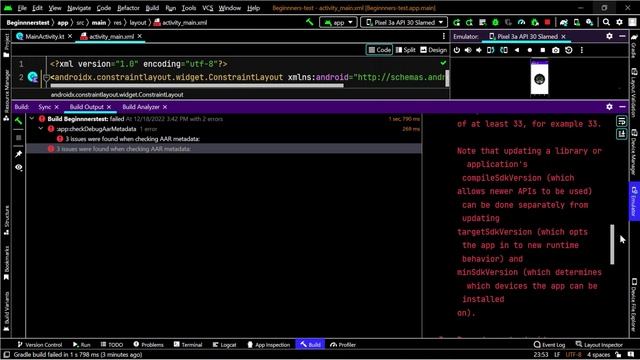Image resolution: width=640 pixels, height=360 pixels.
Task: Rotate the emulator left
Action: (491, 50)
